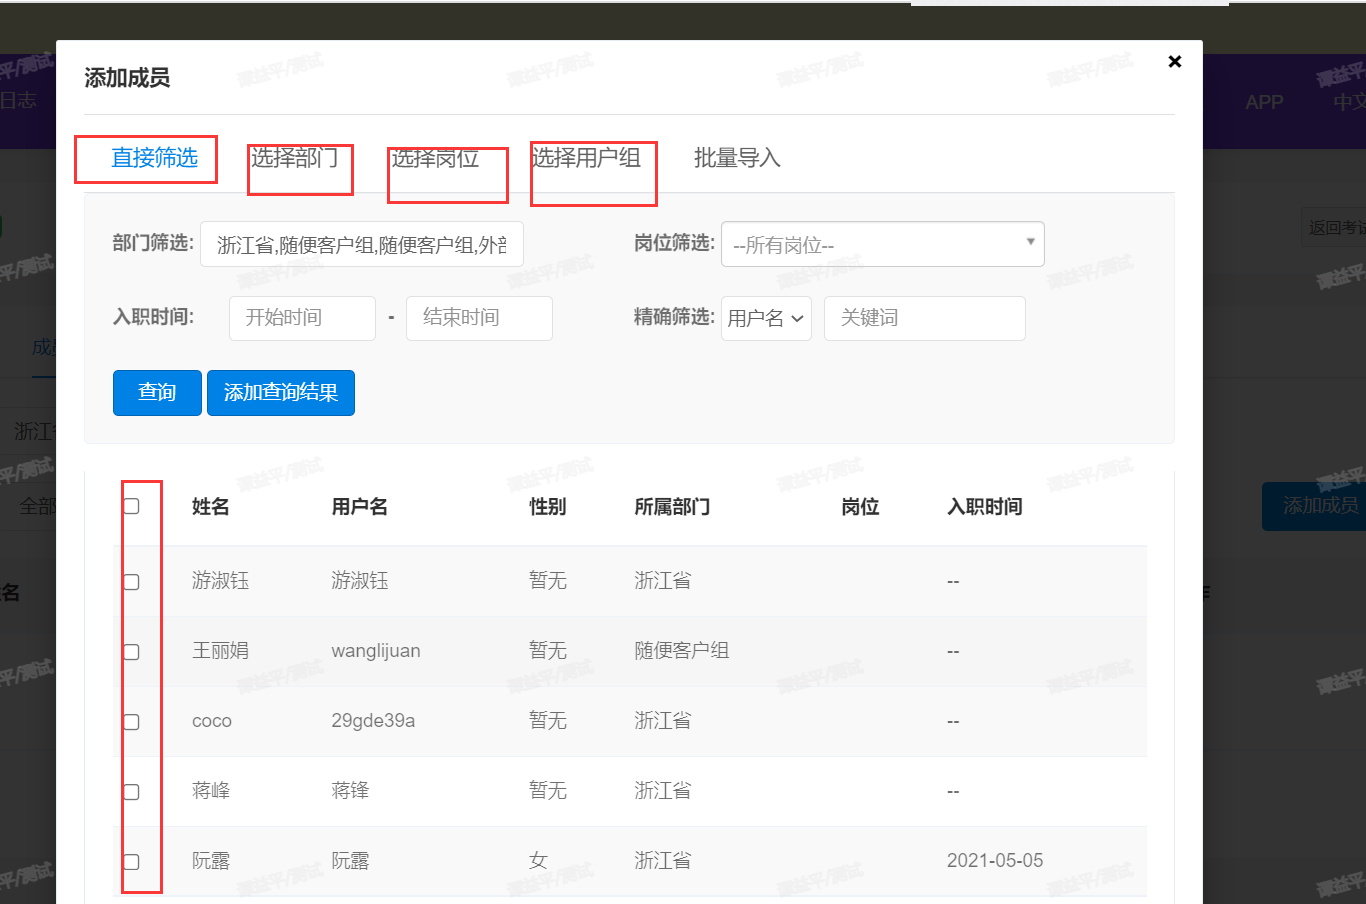Open the 选择部门 tab
1366x904 pixels.
pyautogui.click(x=294, y=158)
